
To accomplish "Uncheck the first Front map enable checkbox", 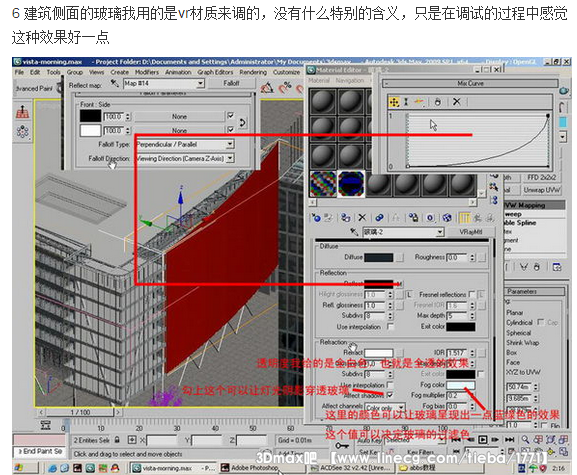I will tap(231, 116).
